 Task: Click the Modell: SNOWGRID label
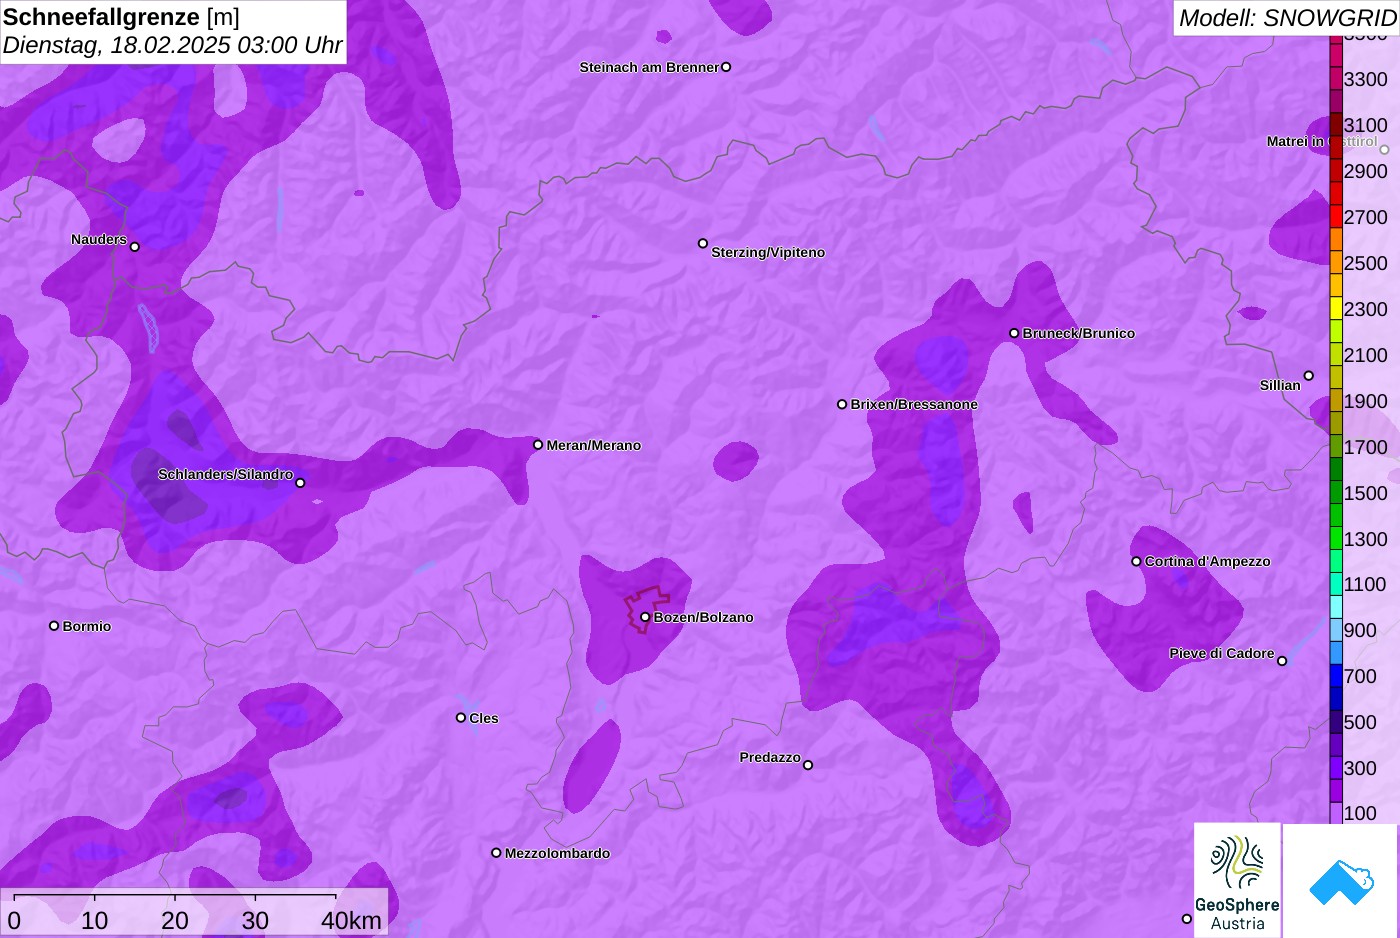pos(1287,18)
